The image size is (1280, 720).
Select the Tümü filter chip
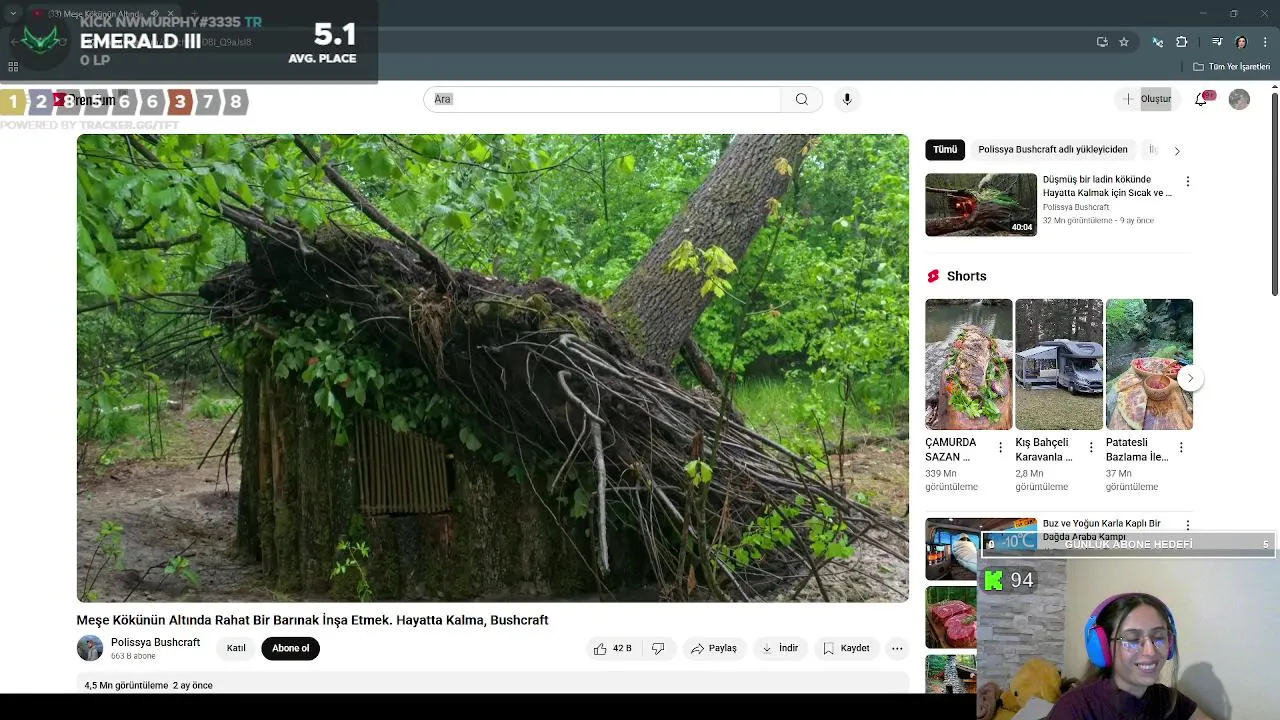click(x=945, y=149)
